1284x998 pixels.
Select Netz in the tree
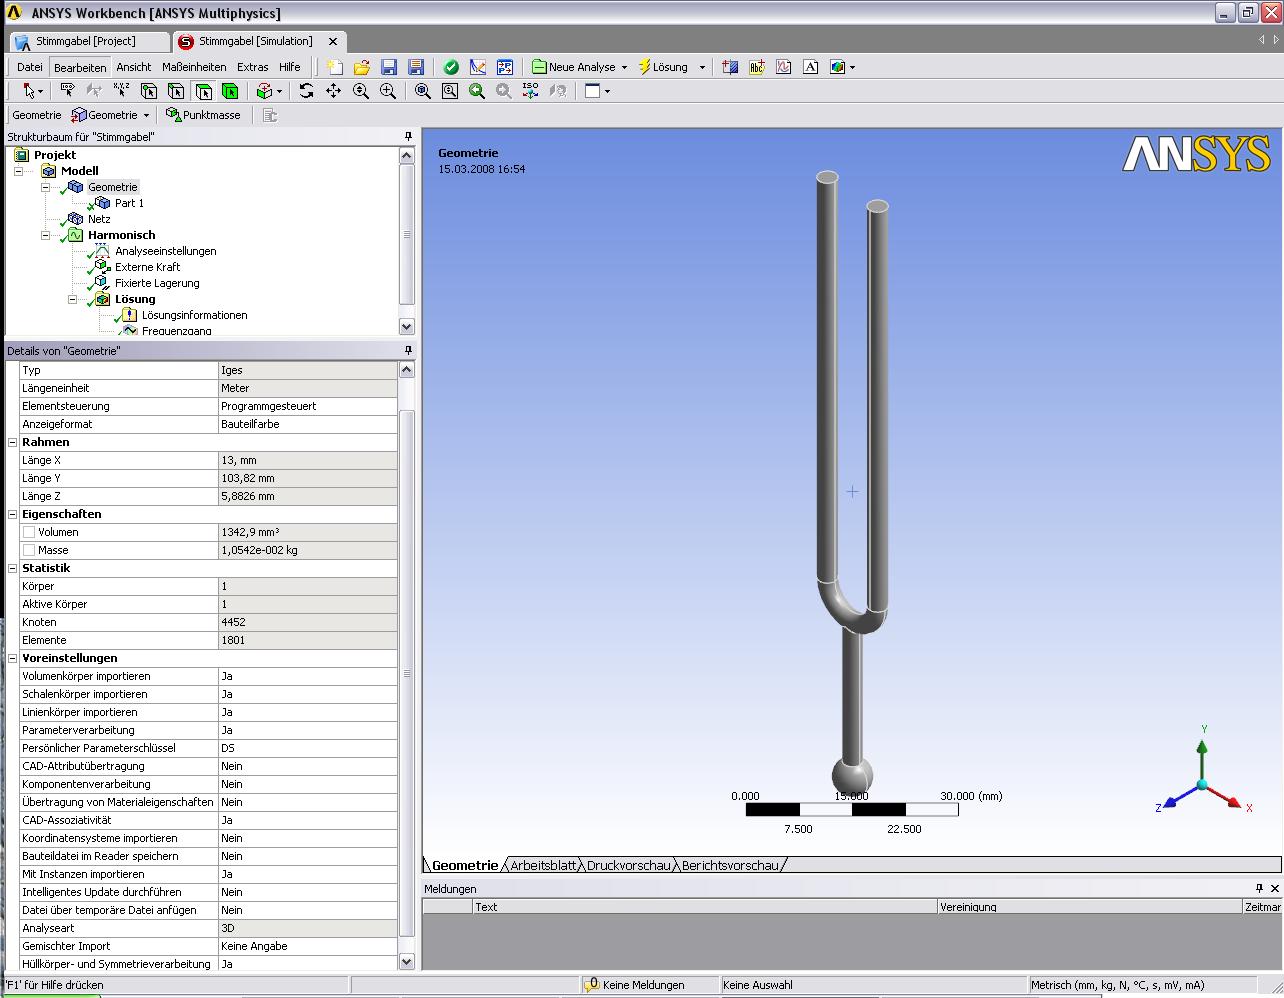[99, 219]
